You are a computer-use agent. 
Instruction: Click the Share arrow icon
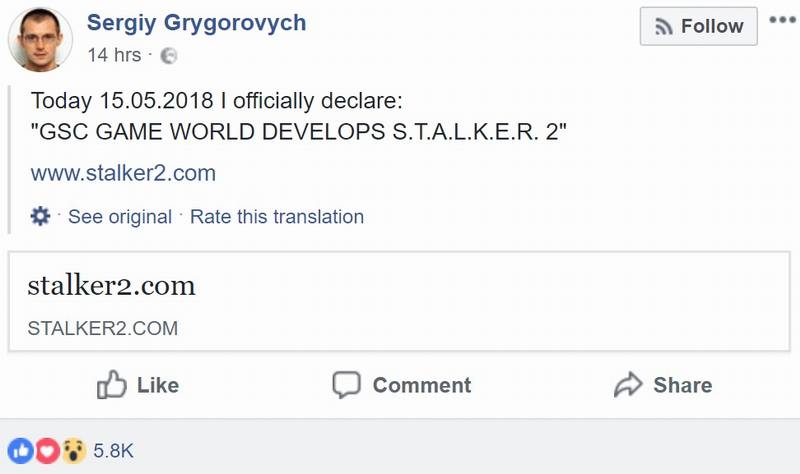(x=628, y=385)
